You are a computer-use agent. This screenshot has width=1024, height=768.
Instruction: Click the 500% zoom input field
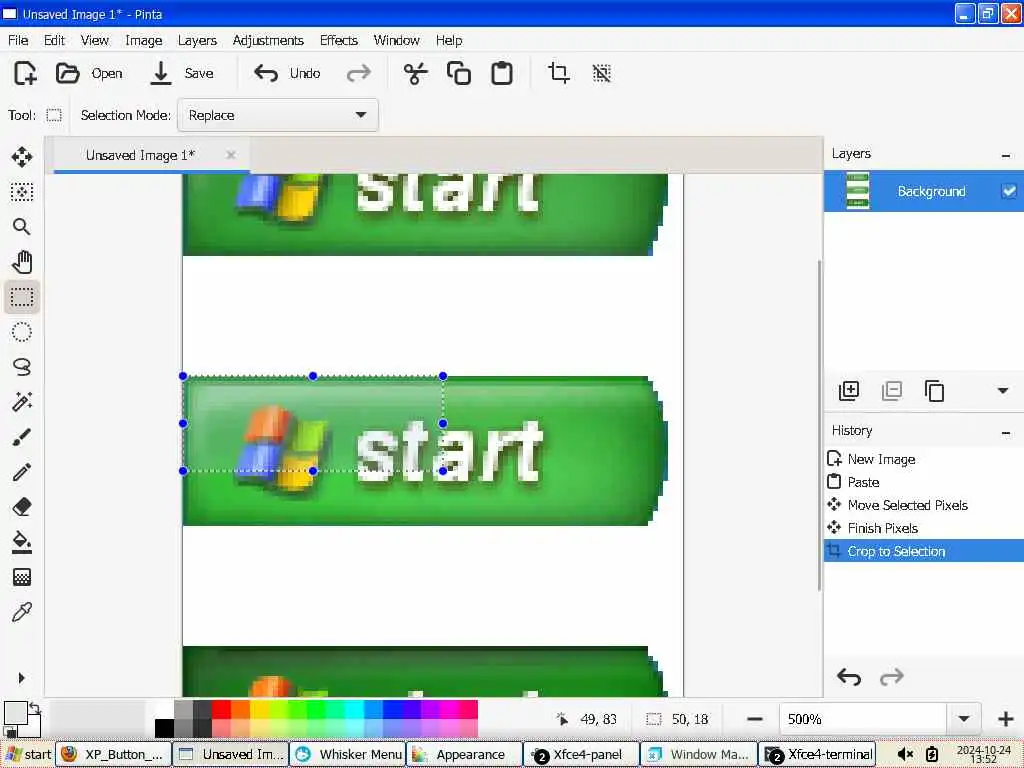point(863,719)
